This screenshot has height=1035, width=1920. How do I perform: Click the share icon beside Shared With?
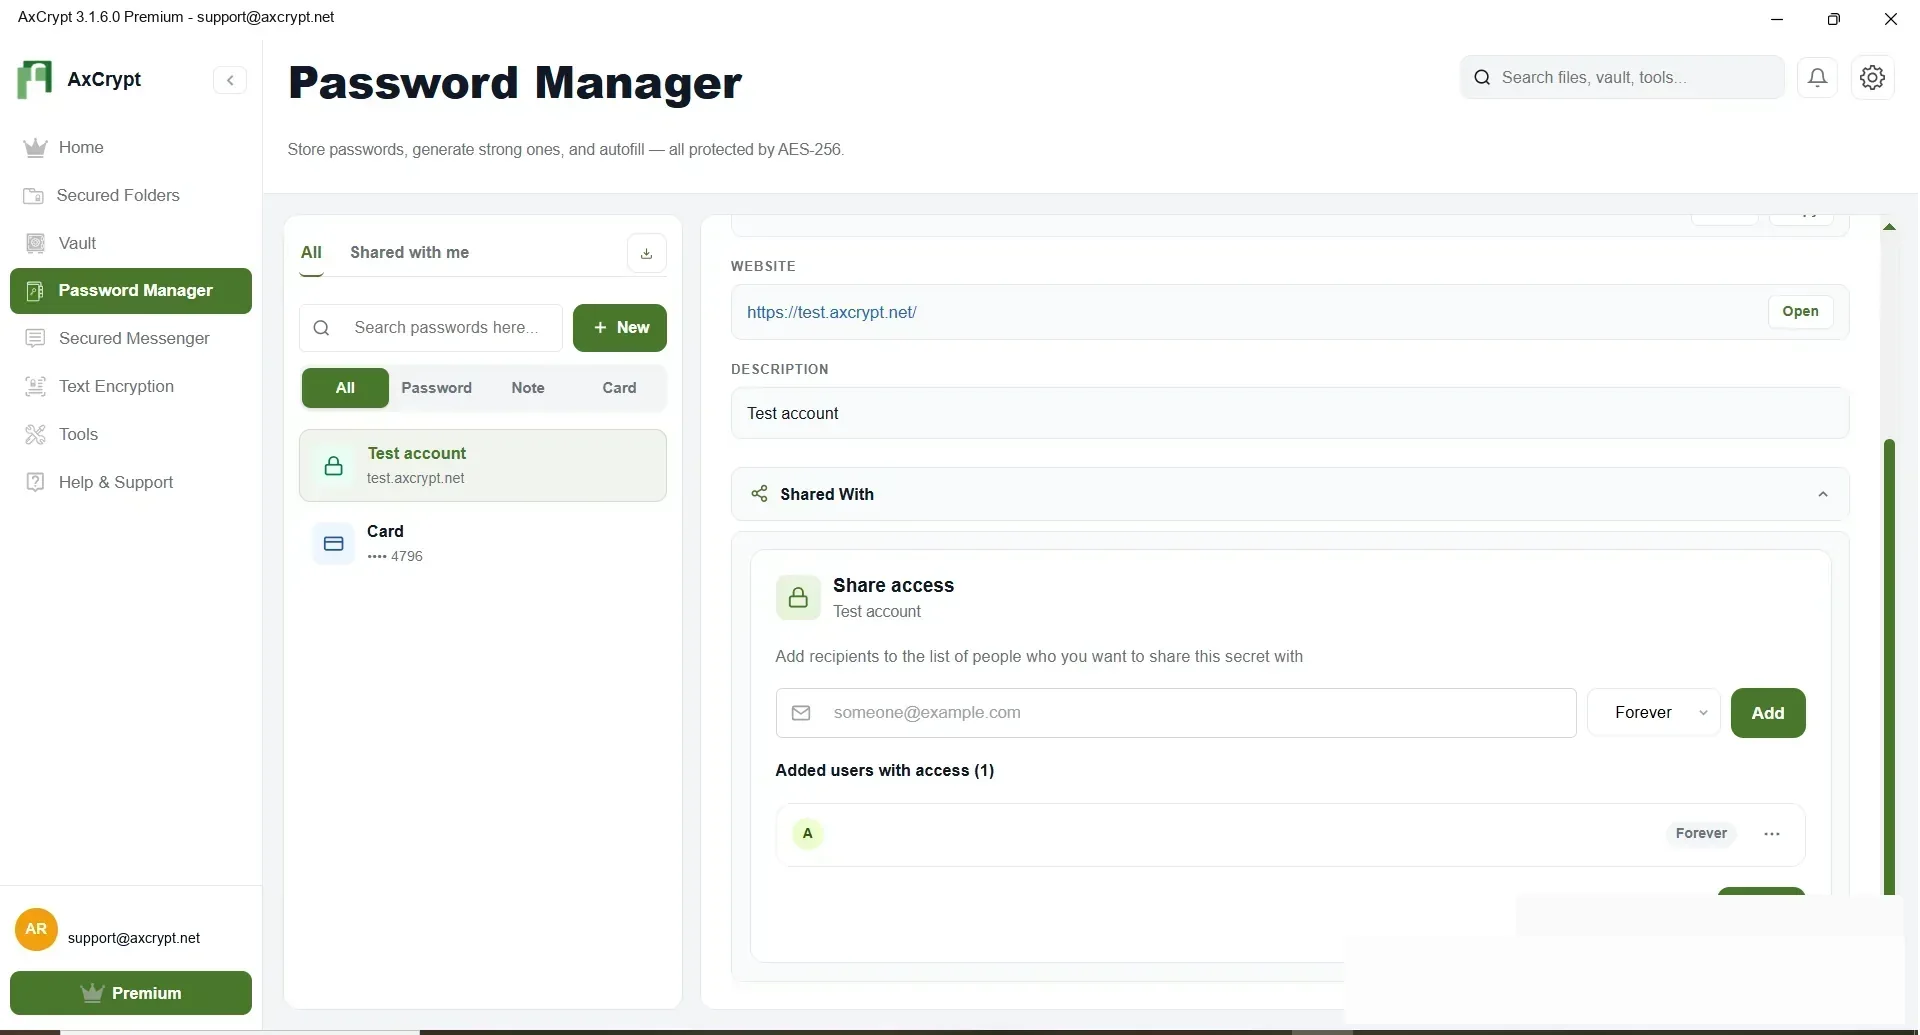click(760, 494)
